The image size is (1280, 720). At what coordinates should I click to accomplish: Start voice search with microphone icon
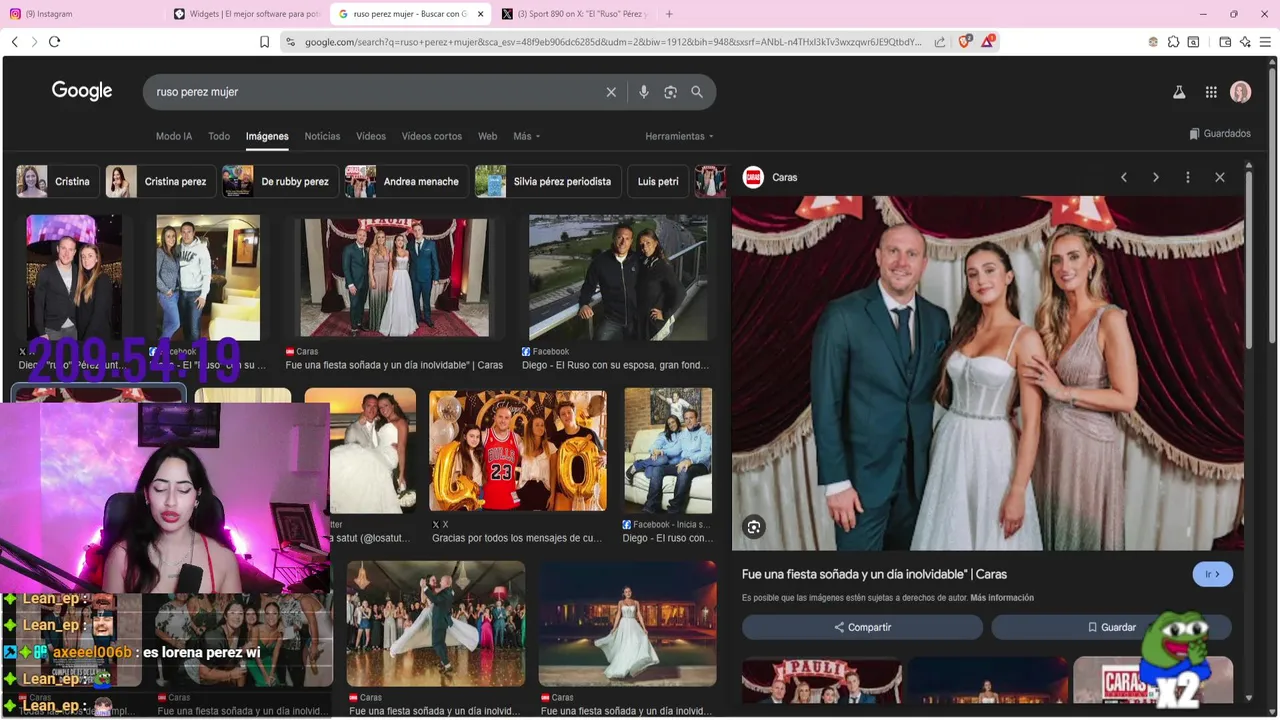point(643,92)
